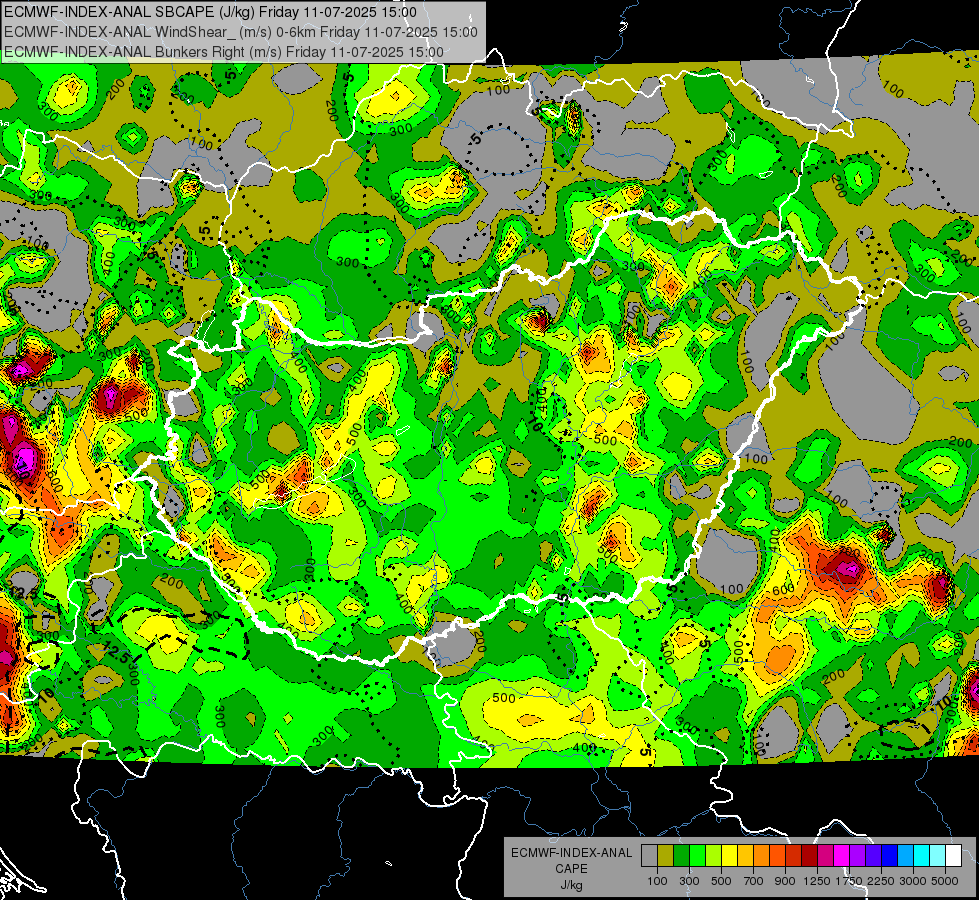This screenshot has width=979, height=900.
Task: Click the 900 tick label in the legend
Action: tap(785, 881)
